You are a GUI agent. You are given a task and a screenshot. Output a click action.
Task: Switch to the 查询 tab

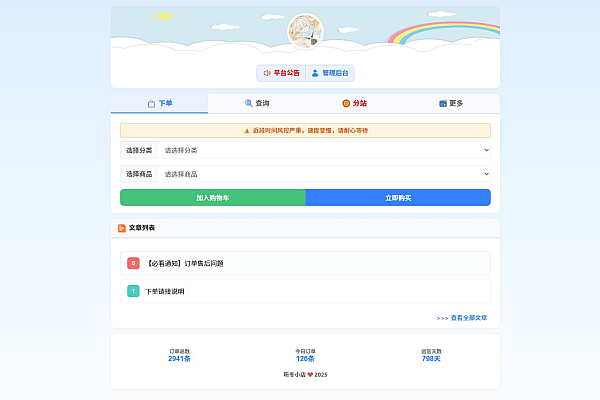[x=257, y=103]
